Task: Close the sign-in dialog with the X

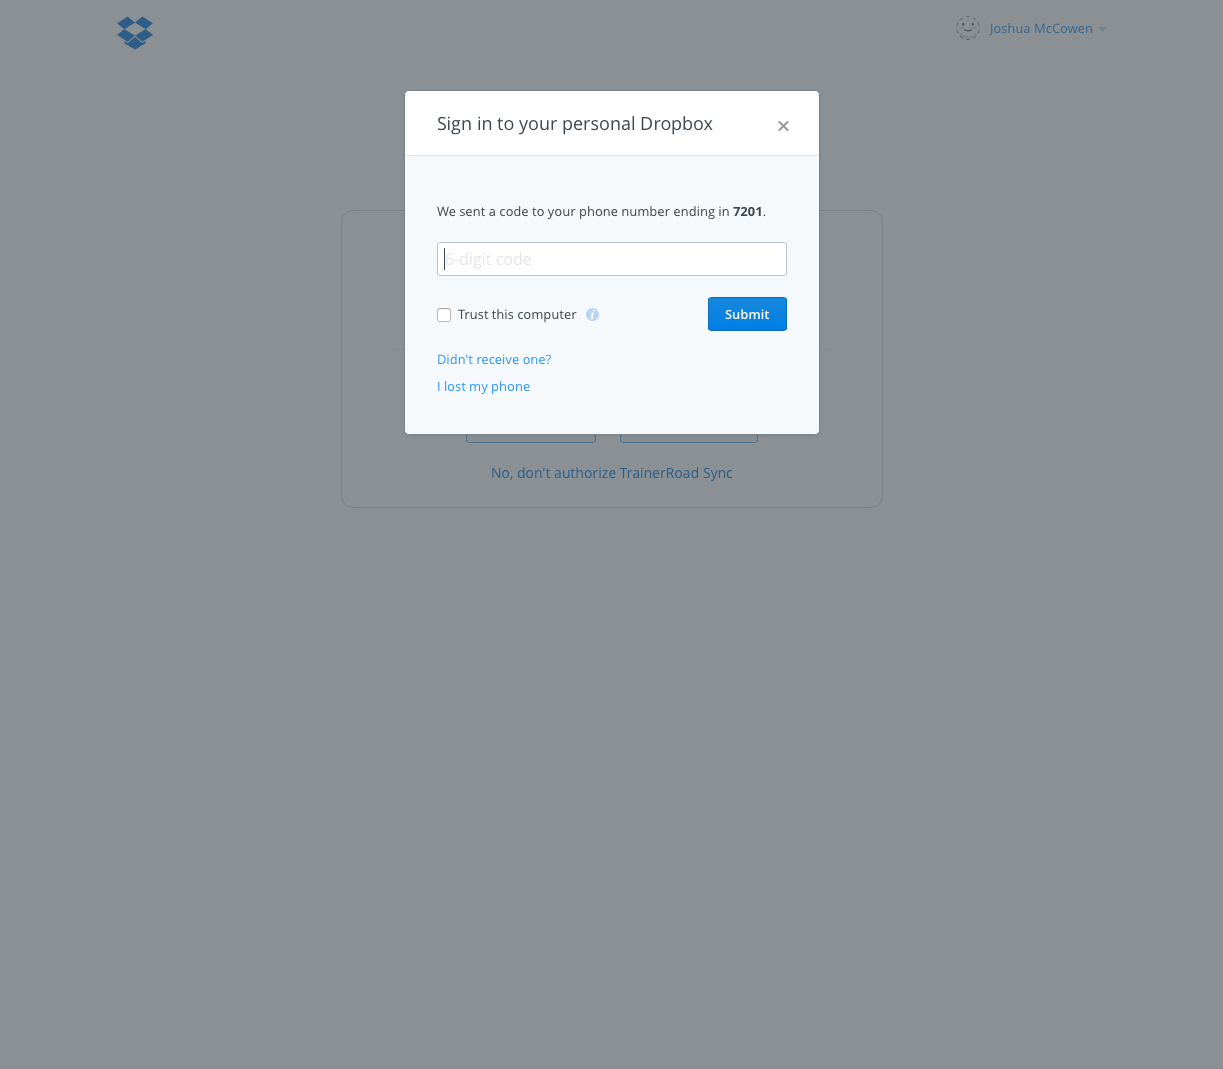Action: point(783,126)
